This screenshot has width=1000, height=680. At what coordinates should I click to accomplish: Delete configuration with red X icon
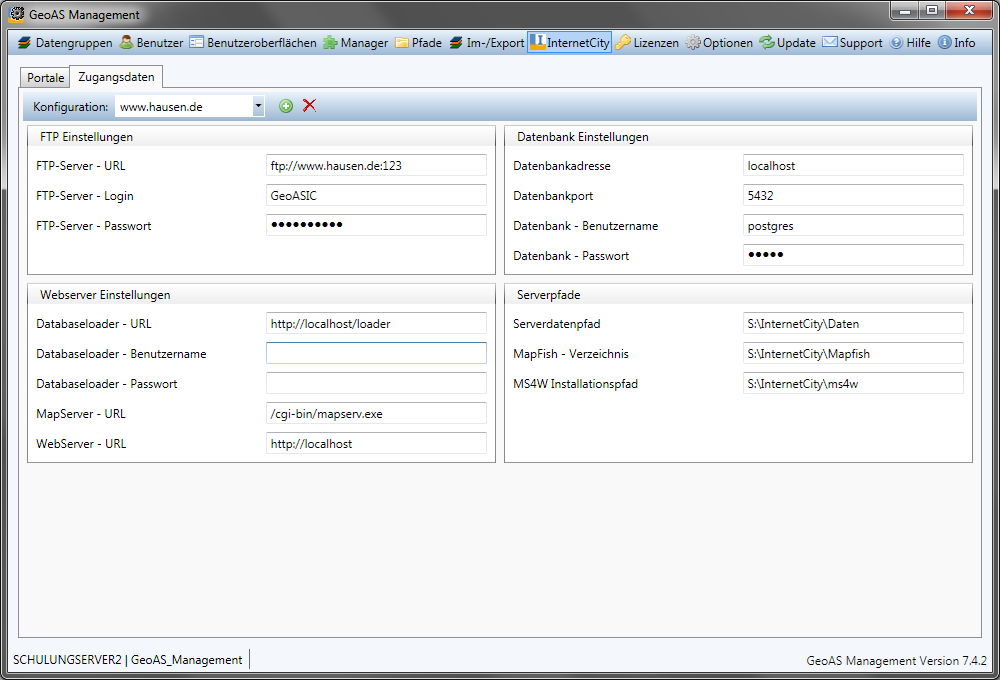[309, 106]
